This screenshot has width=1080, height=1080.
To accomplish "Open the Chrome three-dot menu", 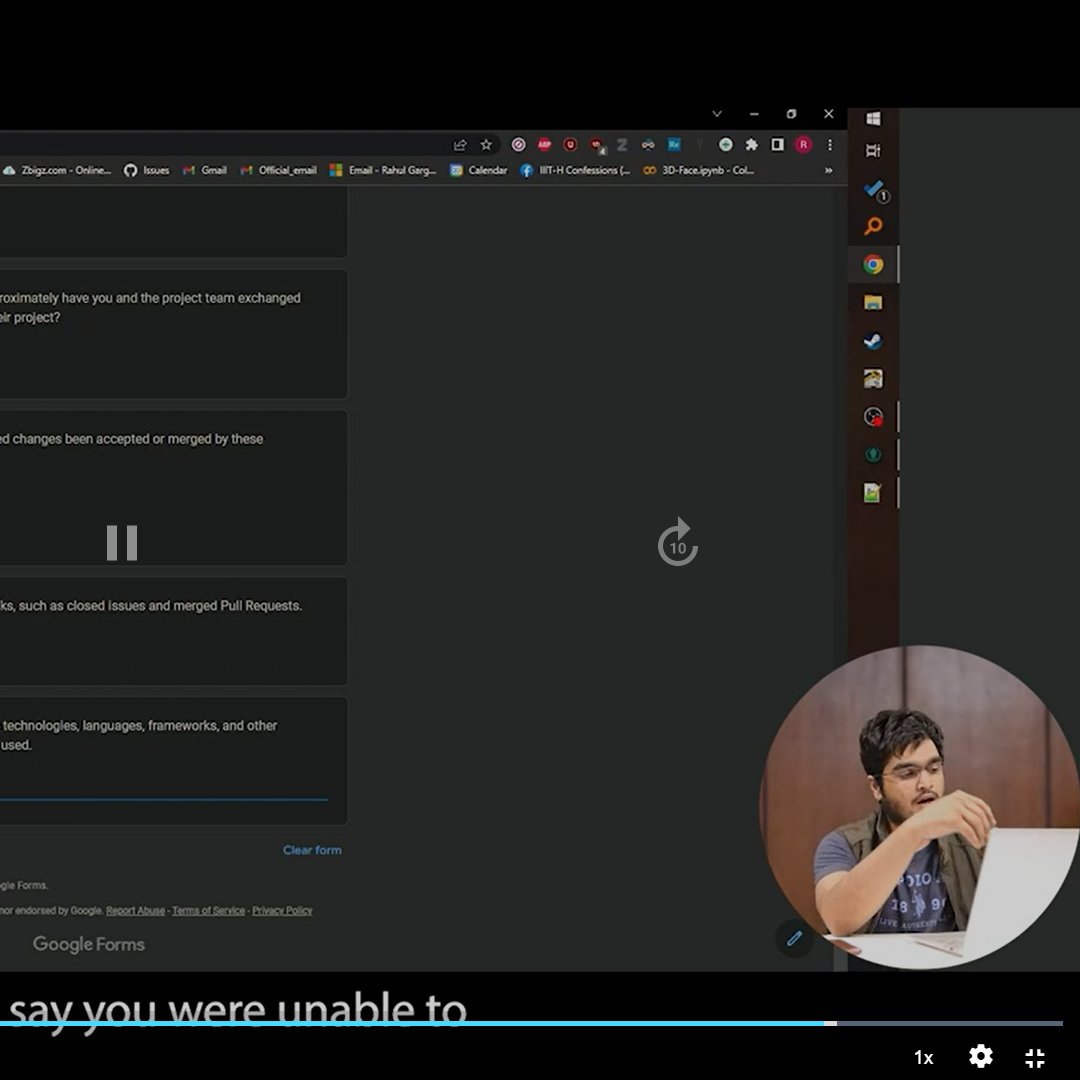I will [x=830, y=145].
